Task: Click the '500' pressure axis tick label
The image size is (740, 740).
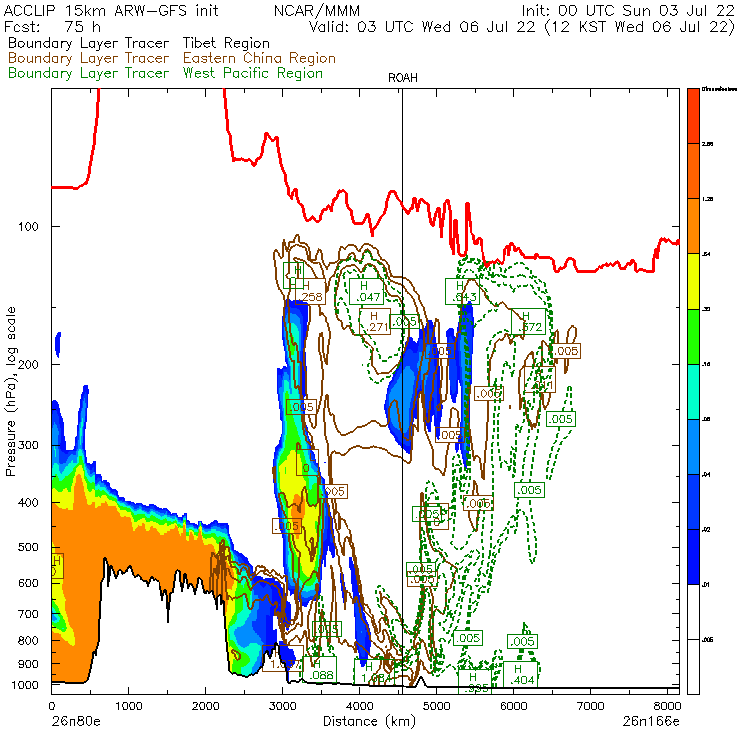Action: coord(28,547)
